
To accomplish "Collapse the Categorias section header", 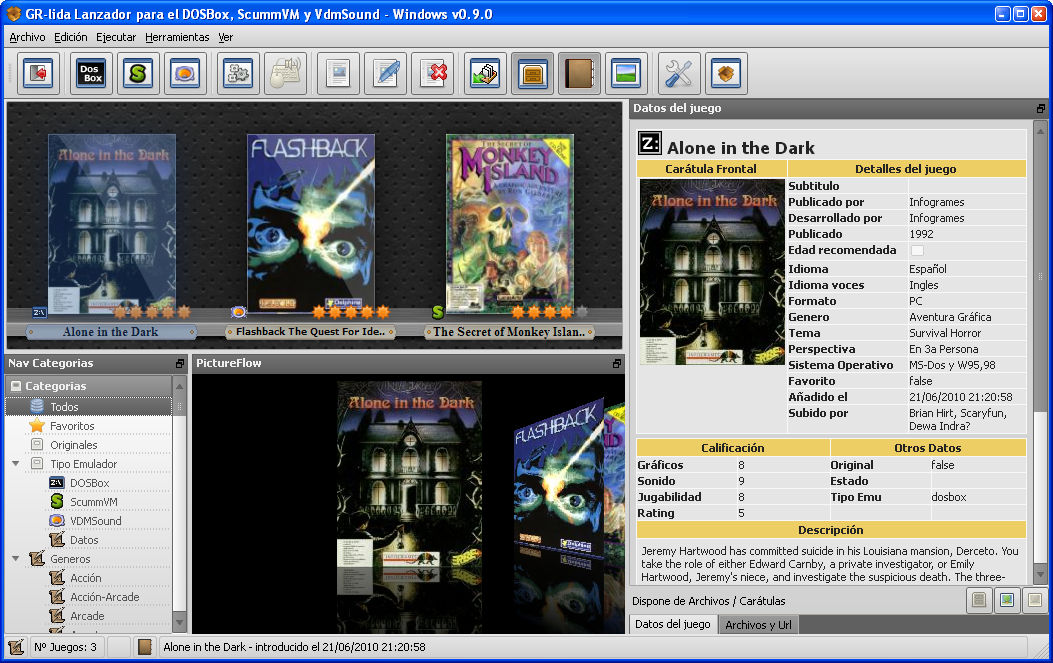I will click(16, 386).
